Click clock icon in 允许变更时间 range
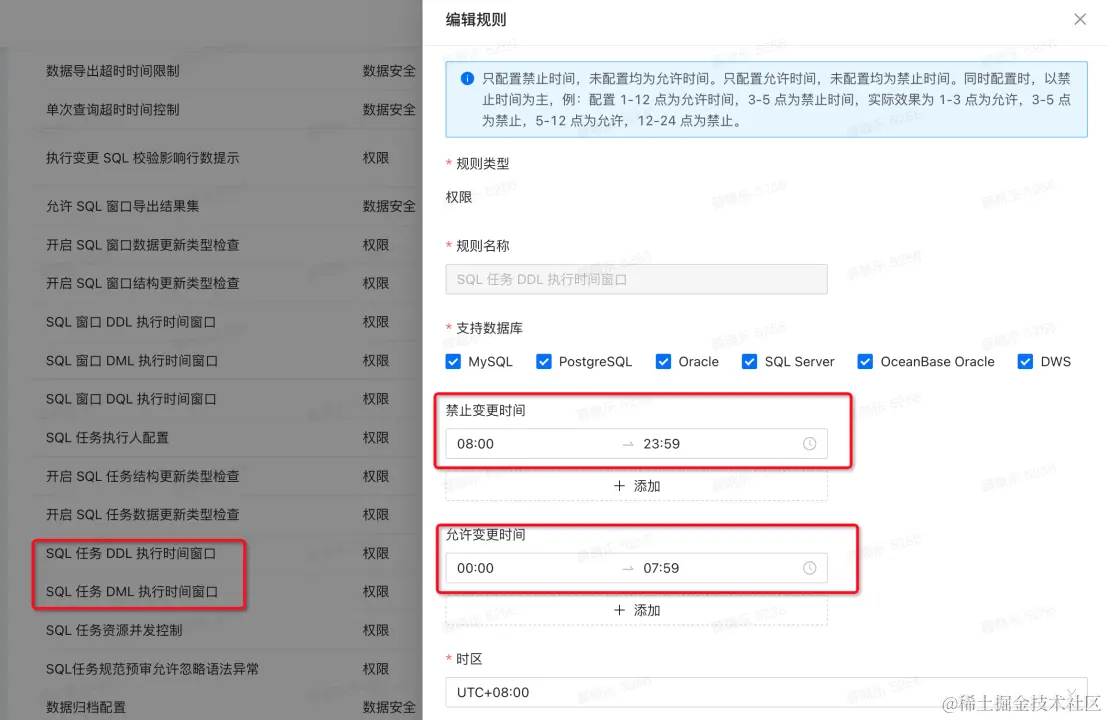This screenshot has height=720, width=1108. (809, 568)
